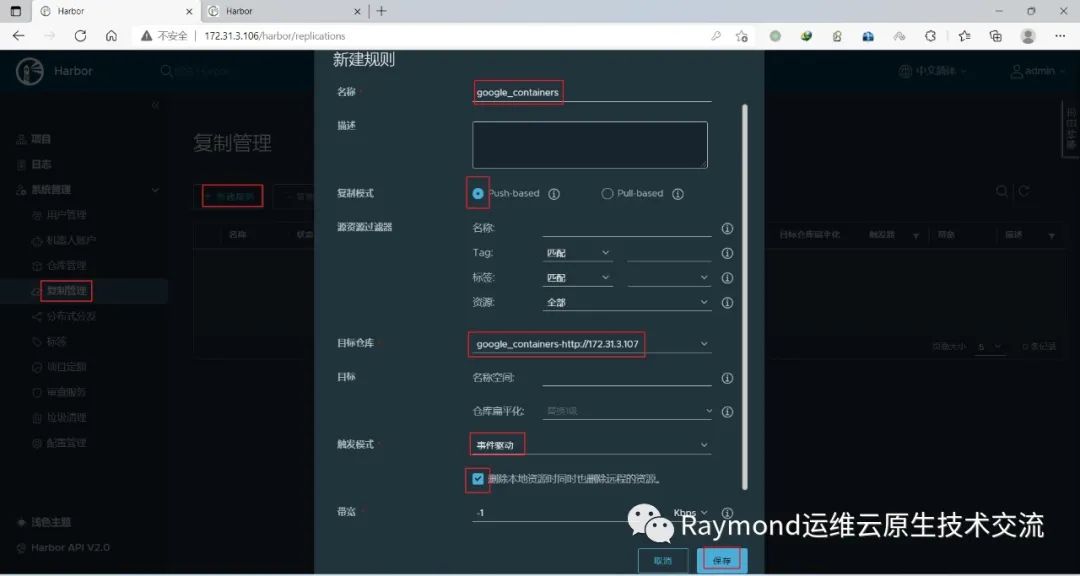1080x576 pixels.
Task: Click the dialog vertical scrollbar
Action: pyautogui.click(x=745, y=296)
